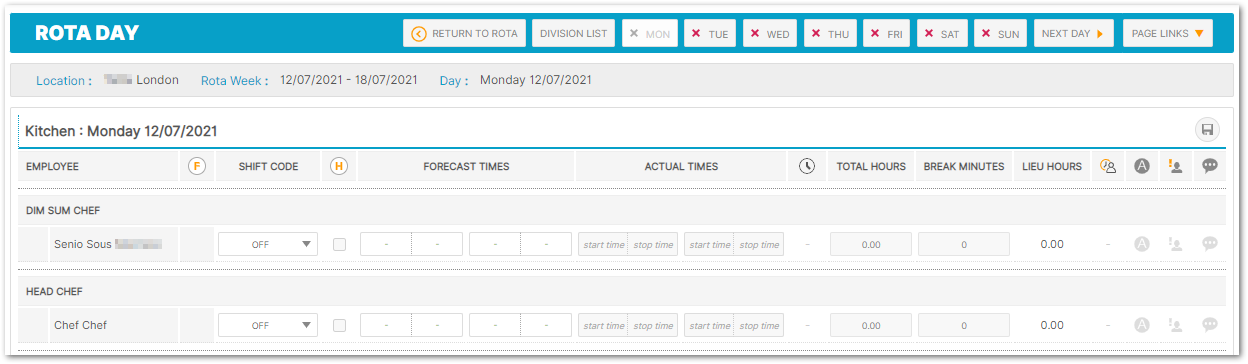Click first actual start time for Senio Sous
This screenshot has width=1248, height=364.
click(603, 244)
